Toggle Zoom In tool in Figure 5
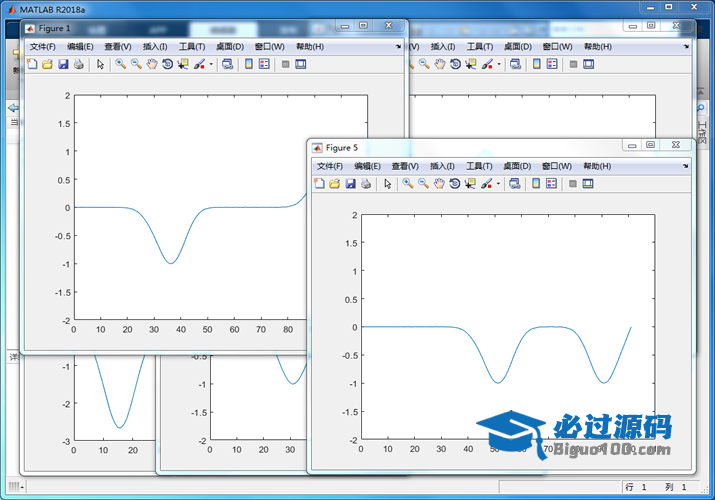The height and width of the screenshot is (500, 715). coord(408,184)
